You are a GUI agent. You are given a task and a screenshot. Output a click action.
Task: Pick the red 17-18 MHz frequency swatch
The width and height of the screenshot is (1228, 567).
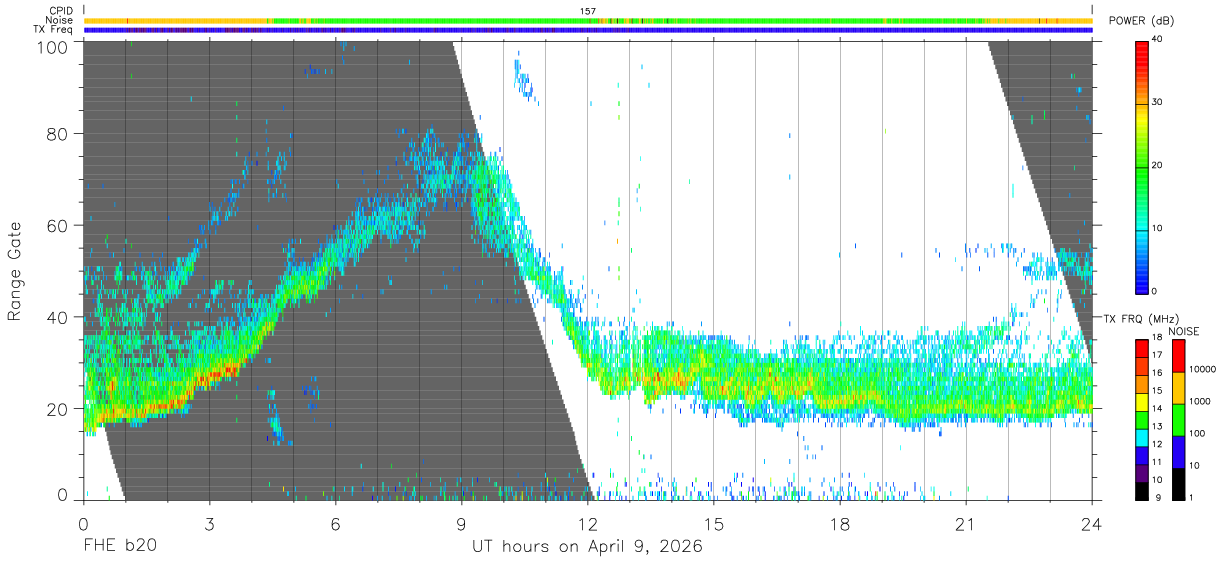[1141, 347]
